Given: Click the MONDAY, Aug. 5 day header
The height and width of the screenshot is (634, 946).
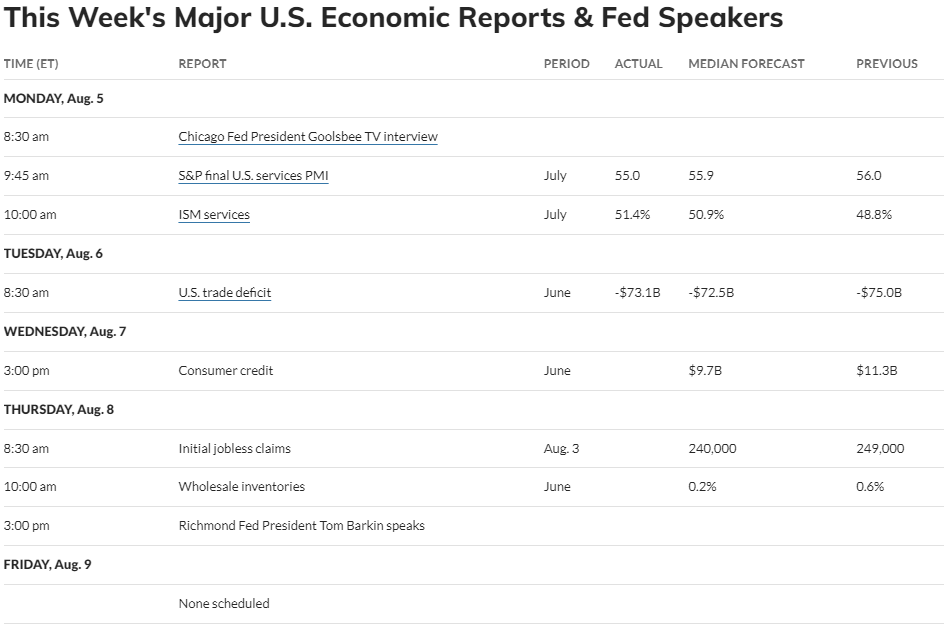Looking at the screenshot, I should 53,98.
